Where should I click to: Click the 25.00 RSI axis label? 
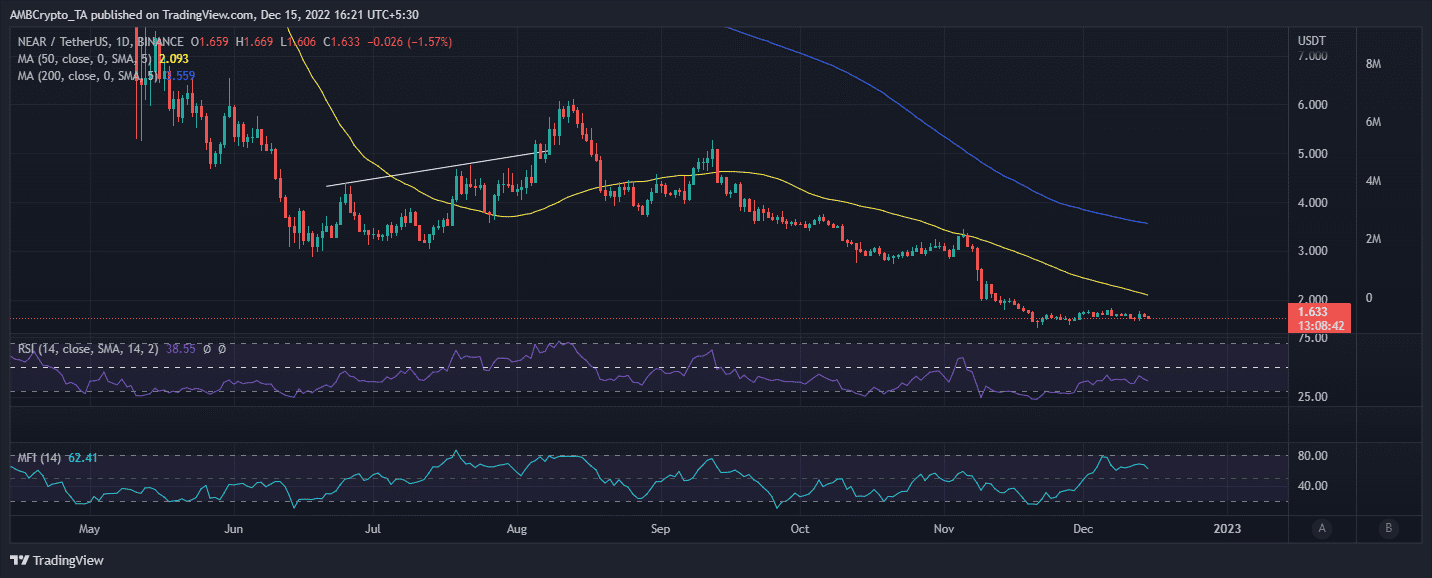[1314, 397]
